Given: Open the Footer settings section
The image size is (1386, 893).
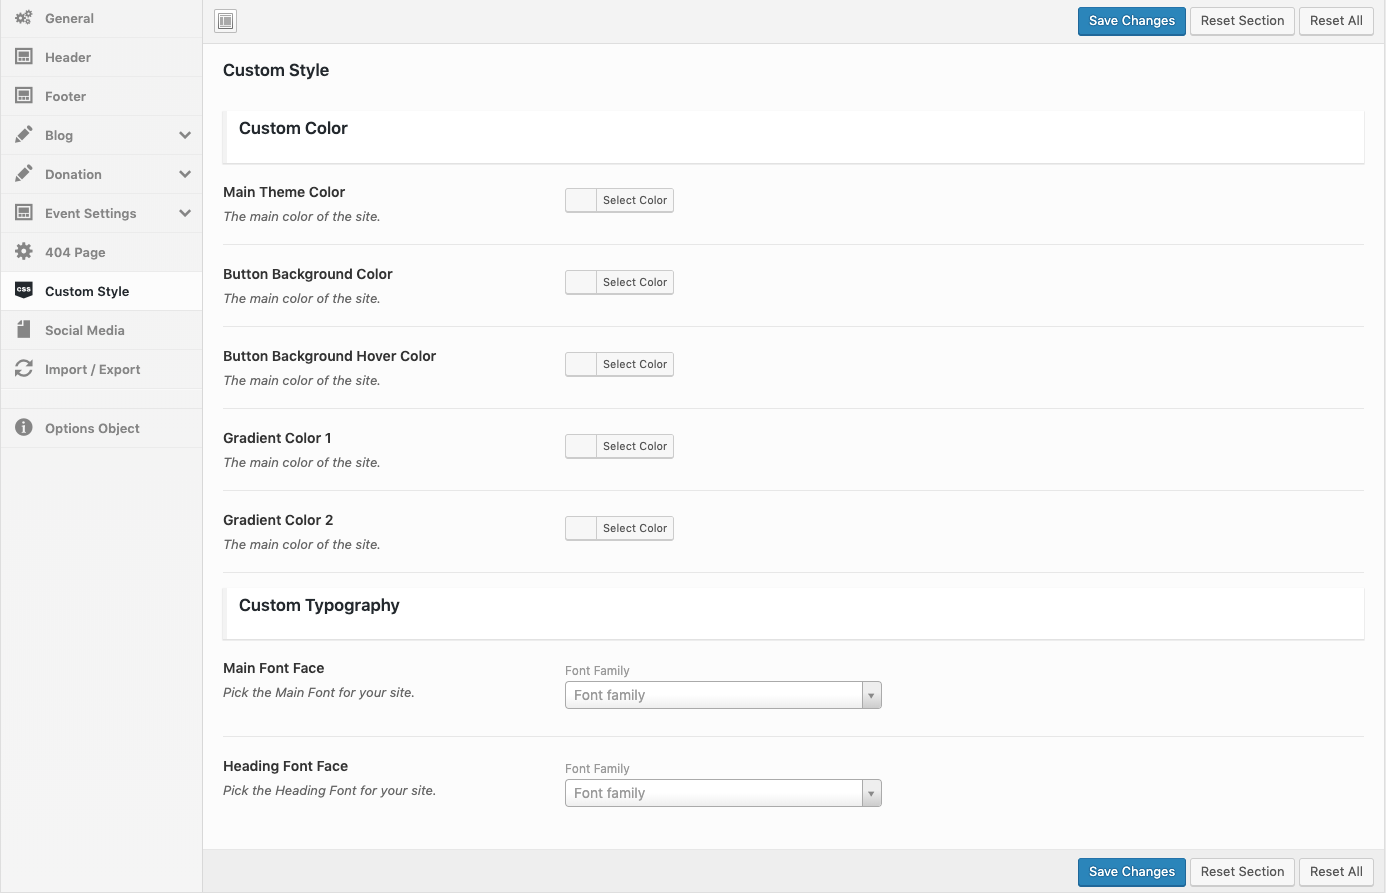Looking at the screenshot, I should [101, 96].
